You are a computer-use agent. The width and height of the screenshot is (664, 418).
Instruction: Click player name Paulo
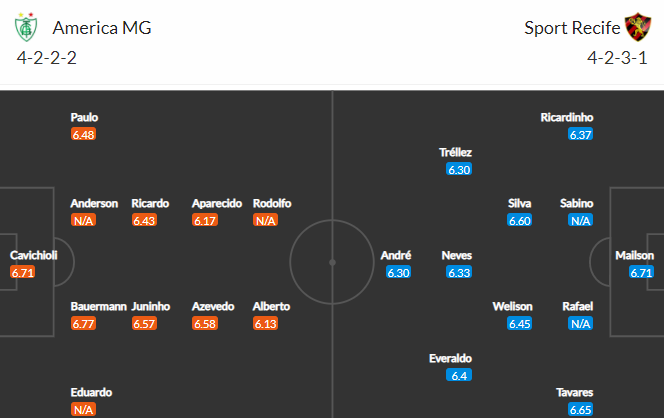84,117
